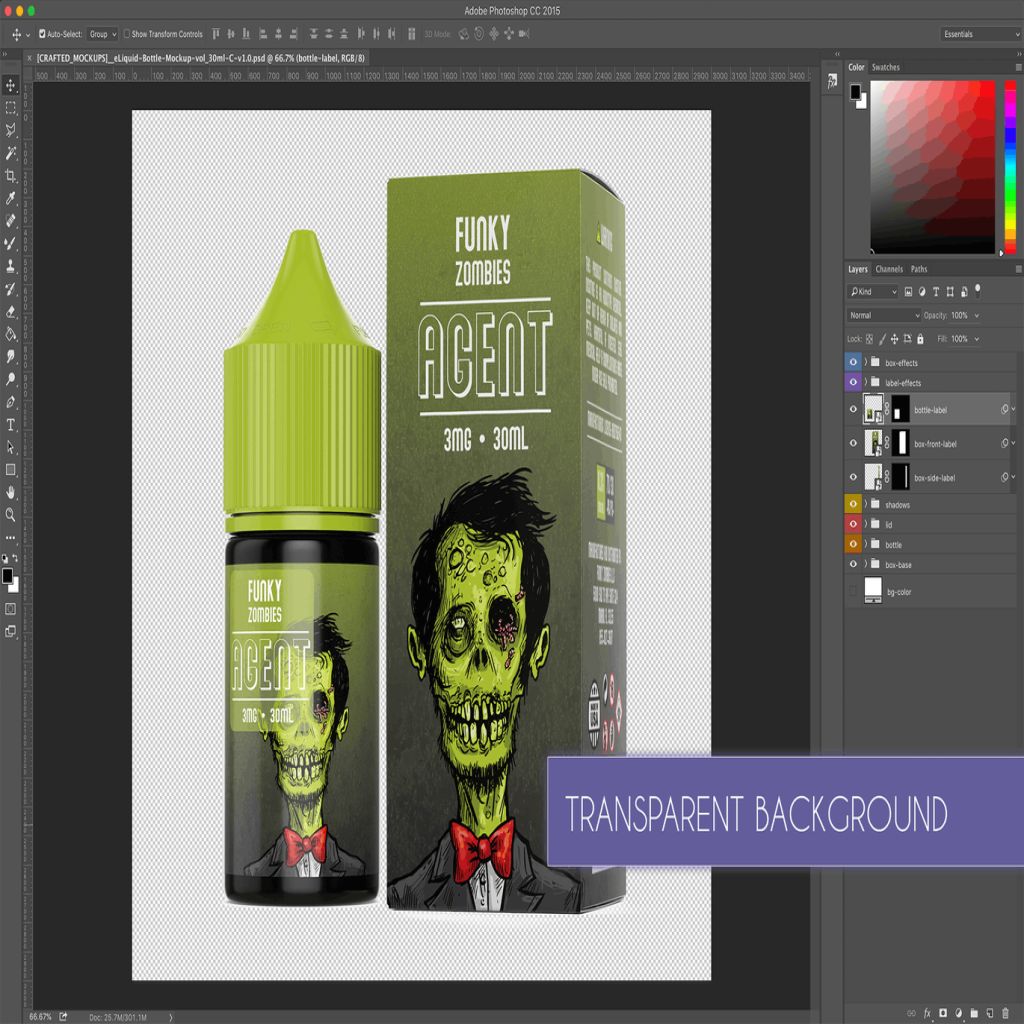Select the Eraser tool
The height and width of the screenshot is (1024, 1024).
[11, 311]
